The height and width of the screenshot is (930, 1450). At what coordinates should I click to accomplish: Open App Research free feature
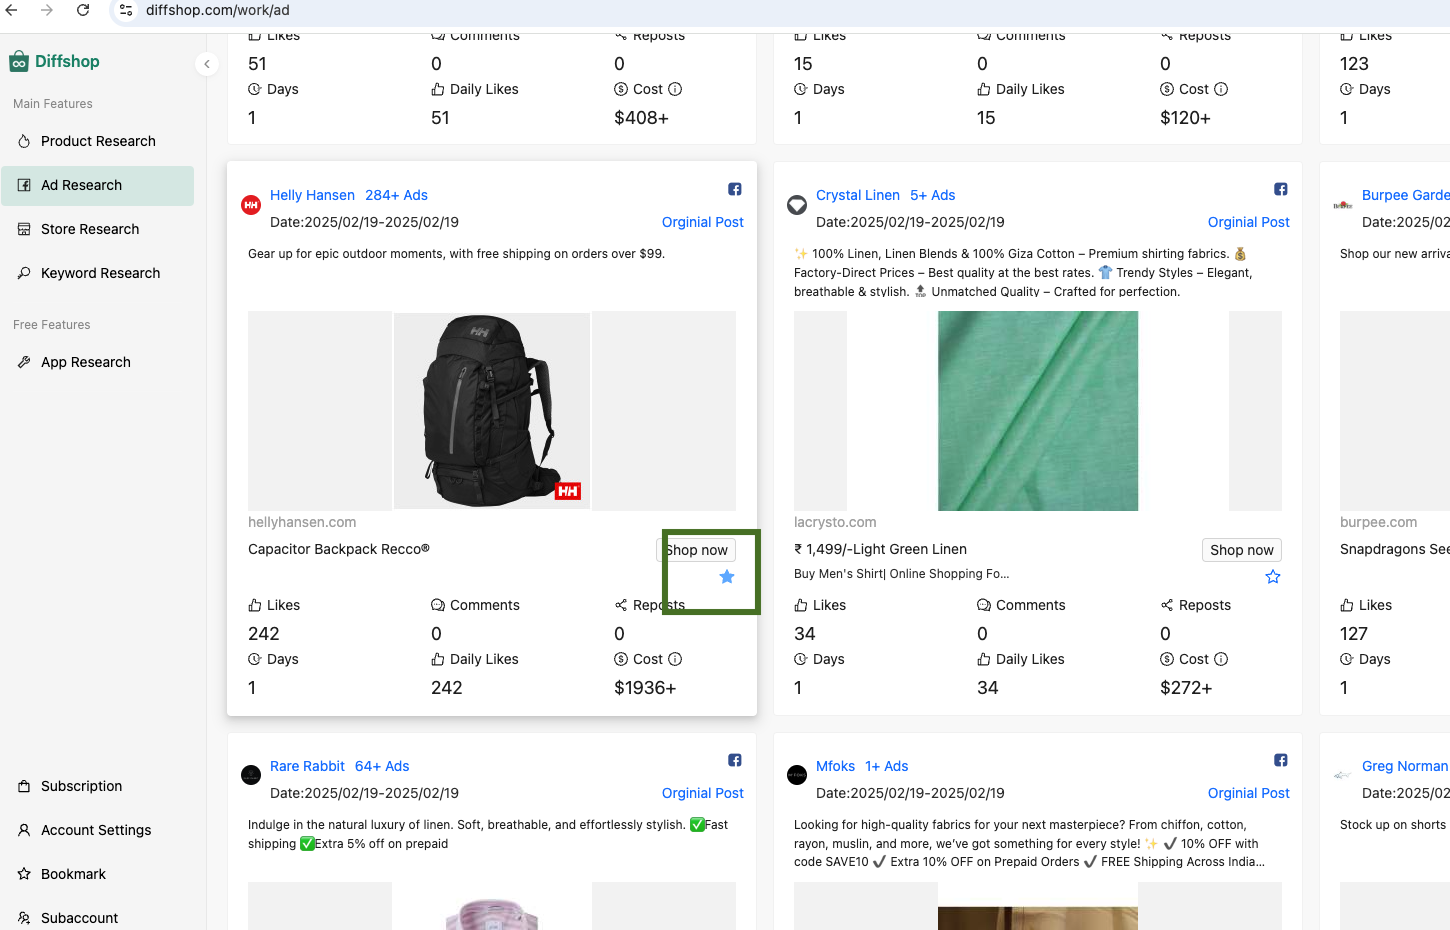[x=86, y=362]
